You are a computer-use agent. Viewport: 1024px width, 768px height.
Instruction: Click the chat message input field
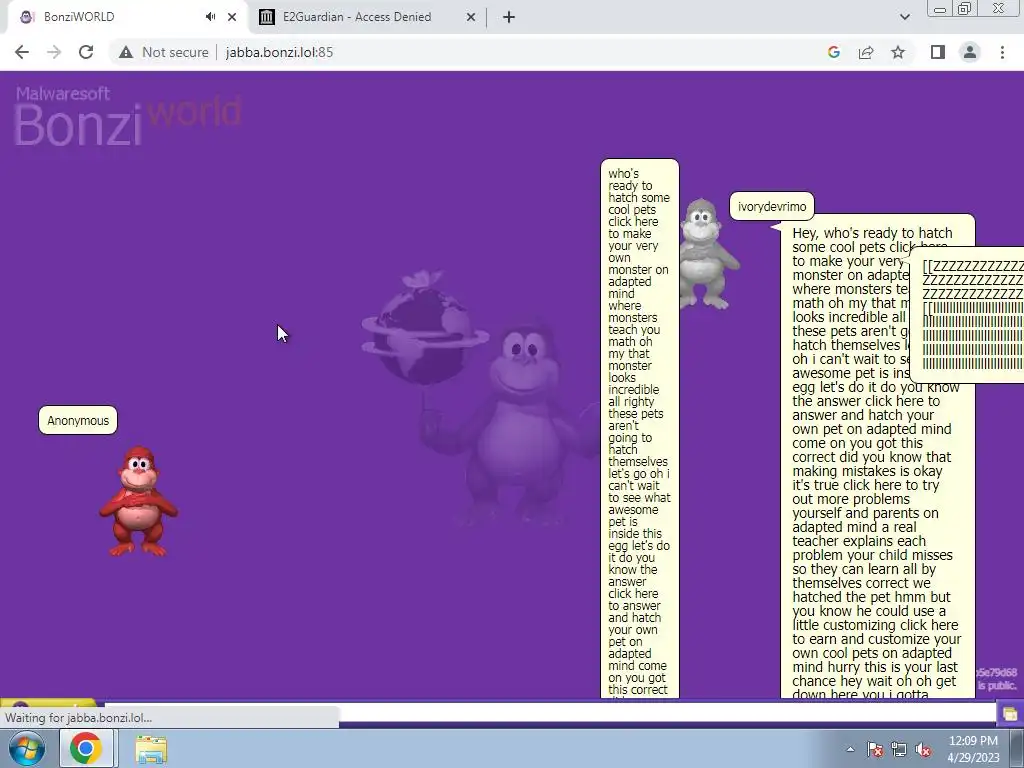click(x=549, y=712)
